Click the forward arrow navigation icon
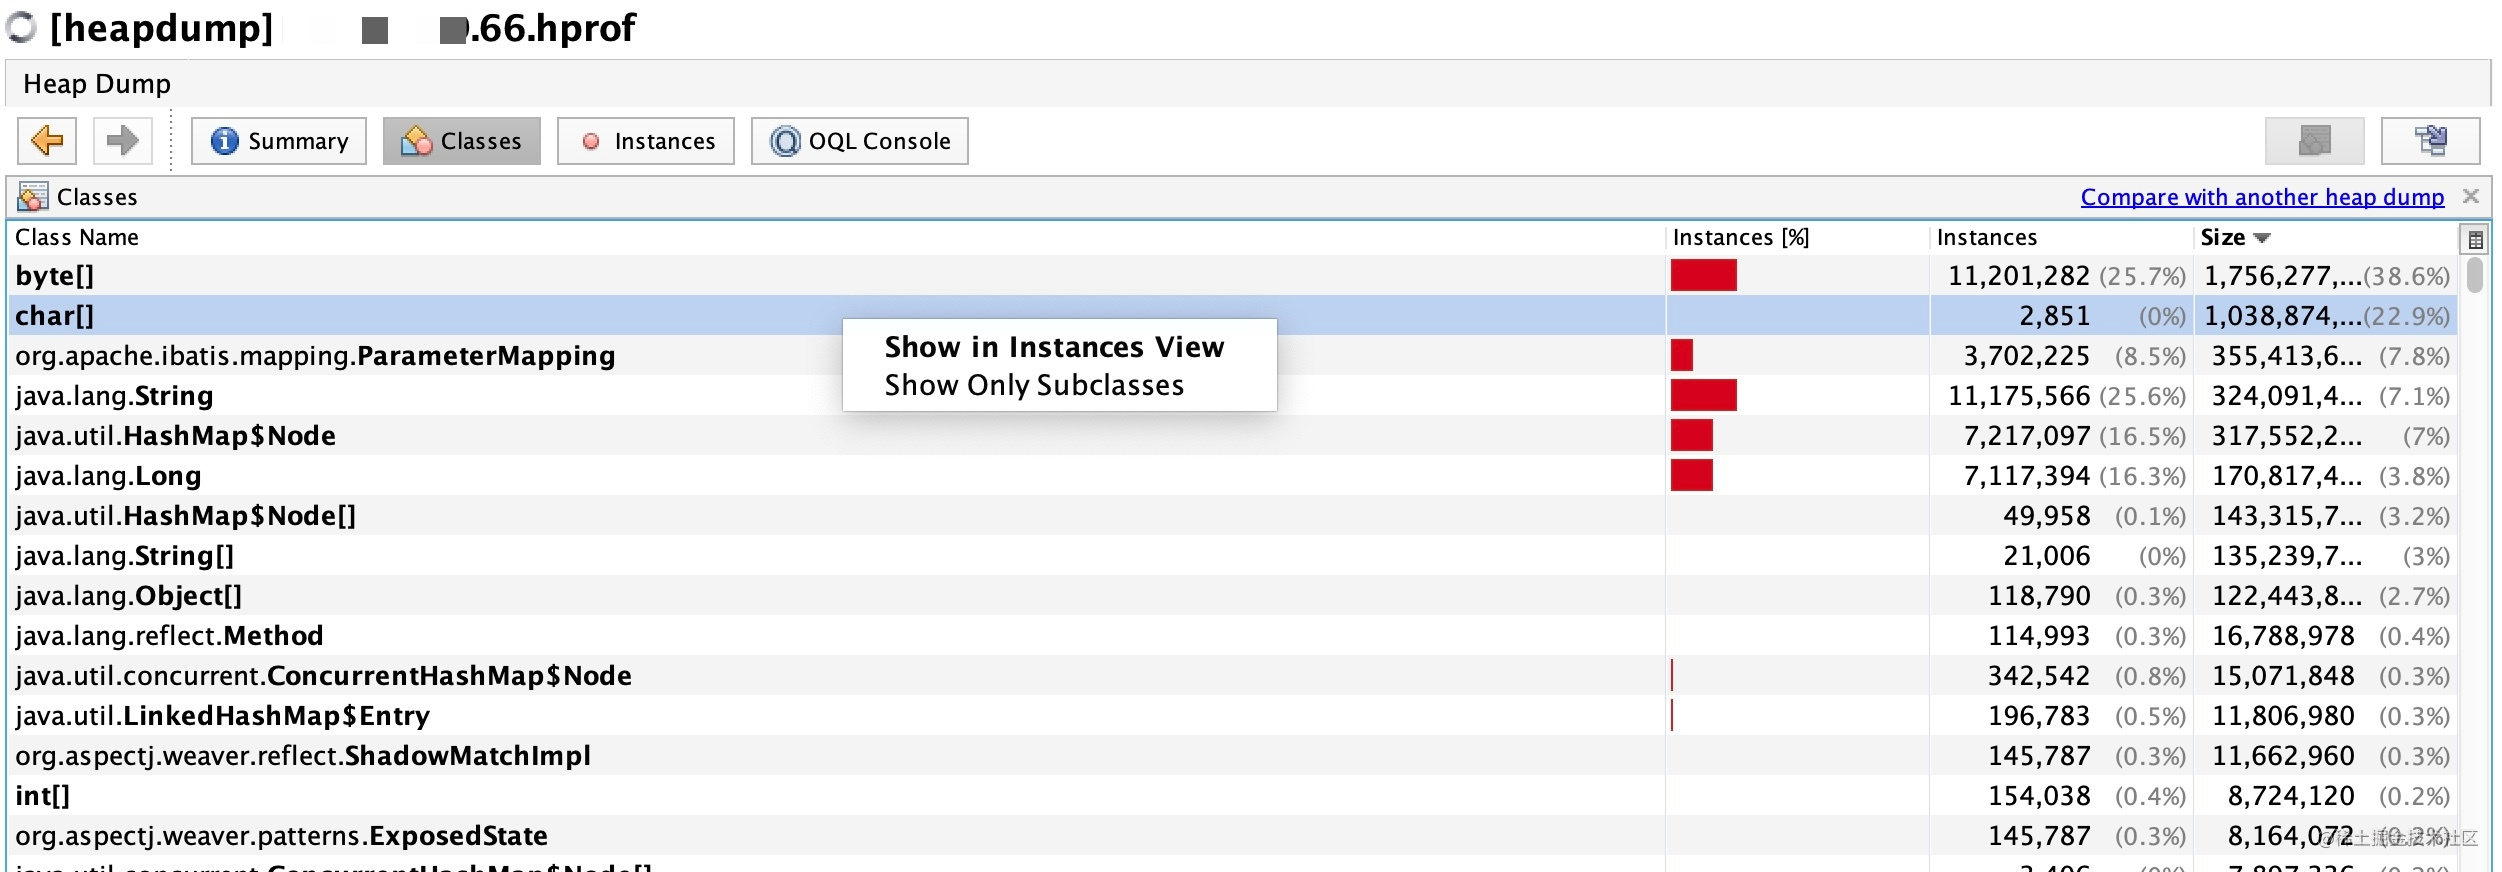The image size is (2502, 872). coord(122,141)
